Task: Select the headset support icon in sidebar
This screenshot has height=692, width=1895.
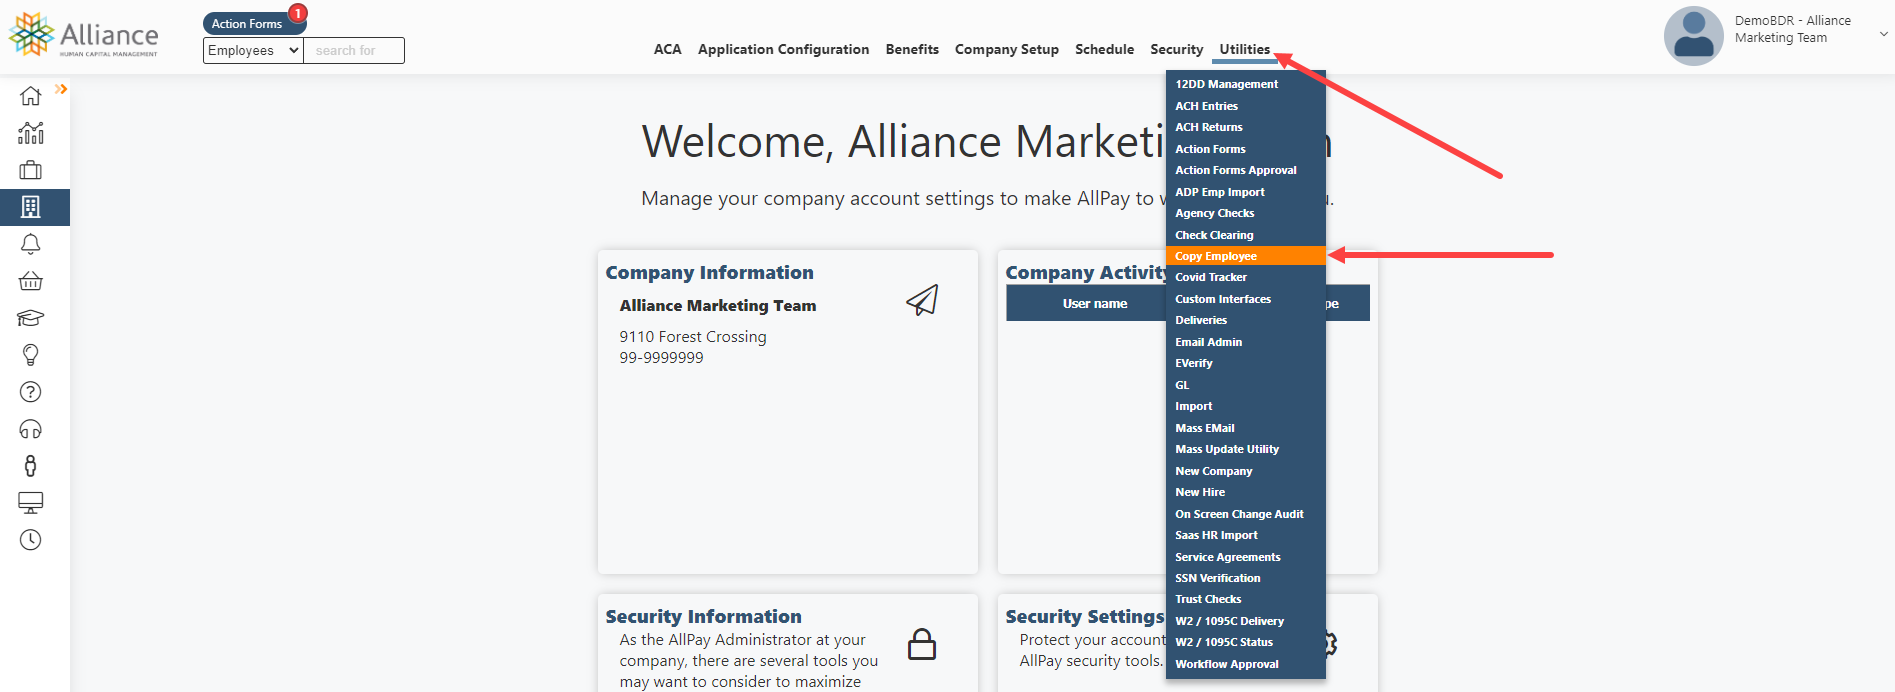Action: click(31, 429)
